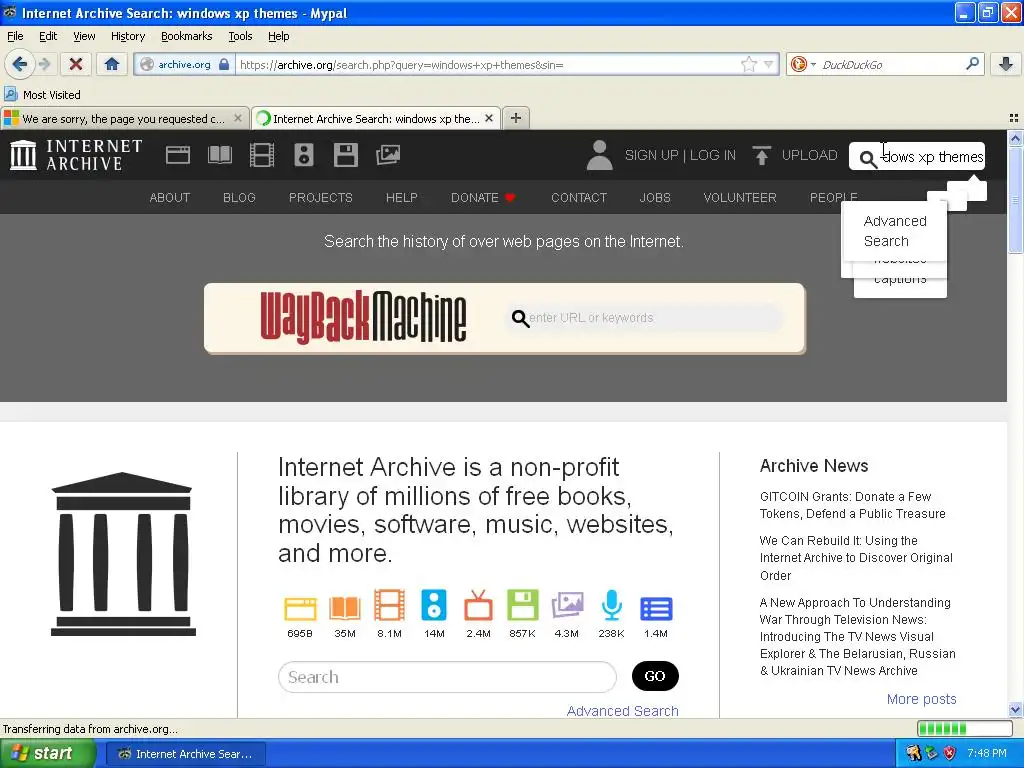Screen dimensions: 1024x768
Task: Click the orange texts icon 35M
Action: click(344, 608)
